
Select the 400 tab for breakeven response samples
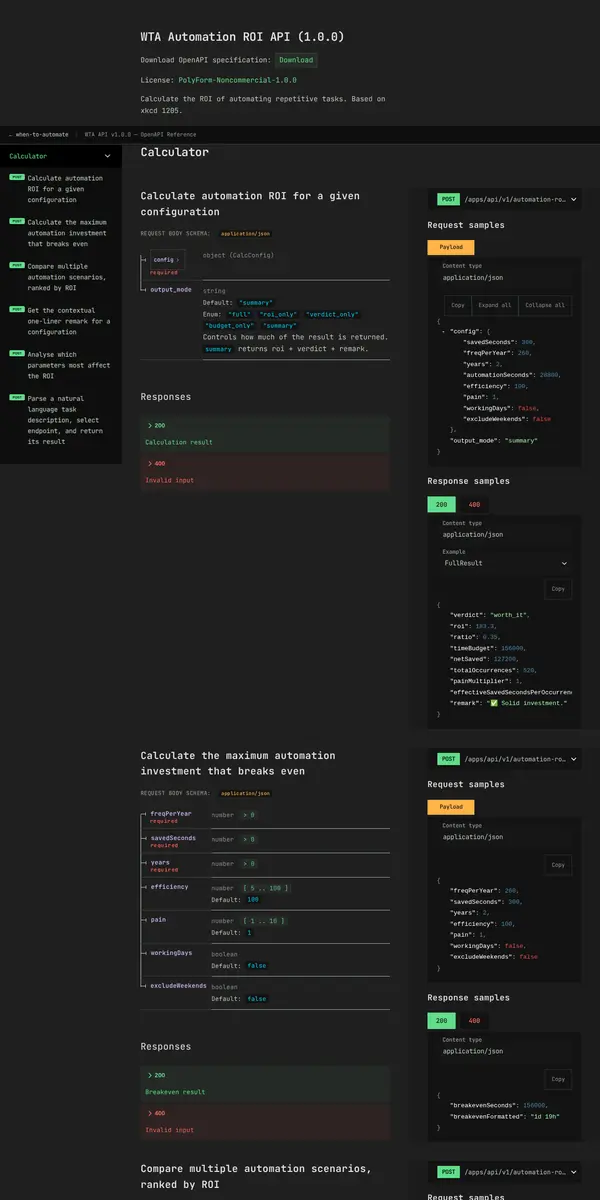(x=475, y=1021)
